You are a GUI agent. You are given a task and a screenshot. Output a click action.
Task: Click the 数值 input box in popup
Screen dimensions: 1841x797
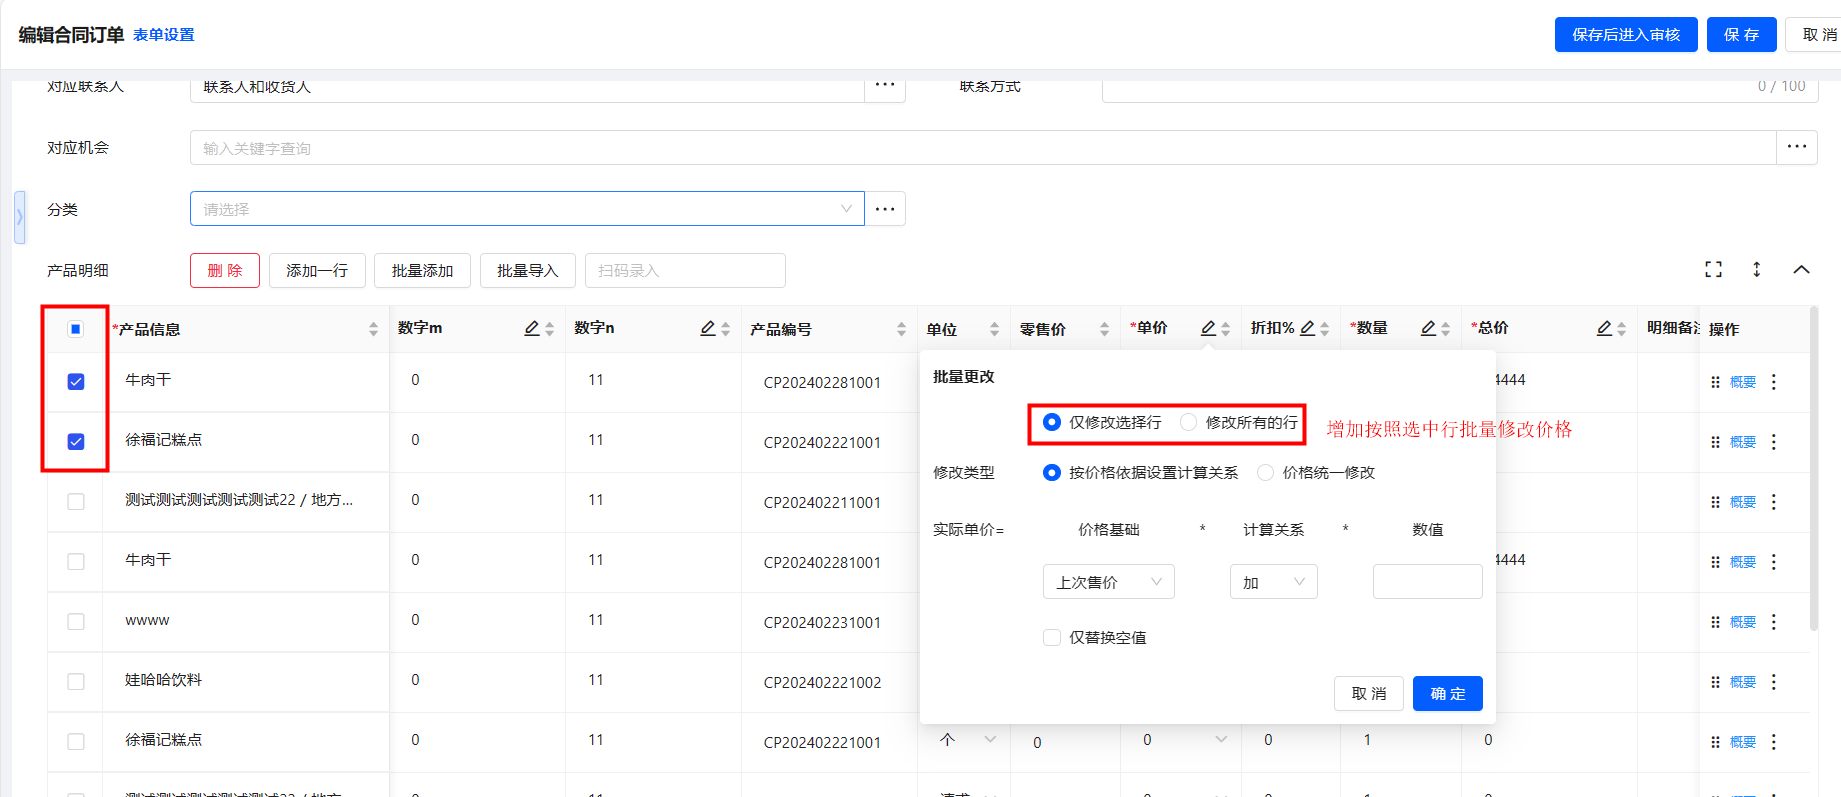[1427, 582]
